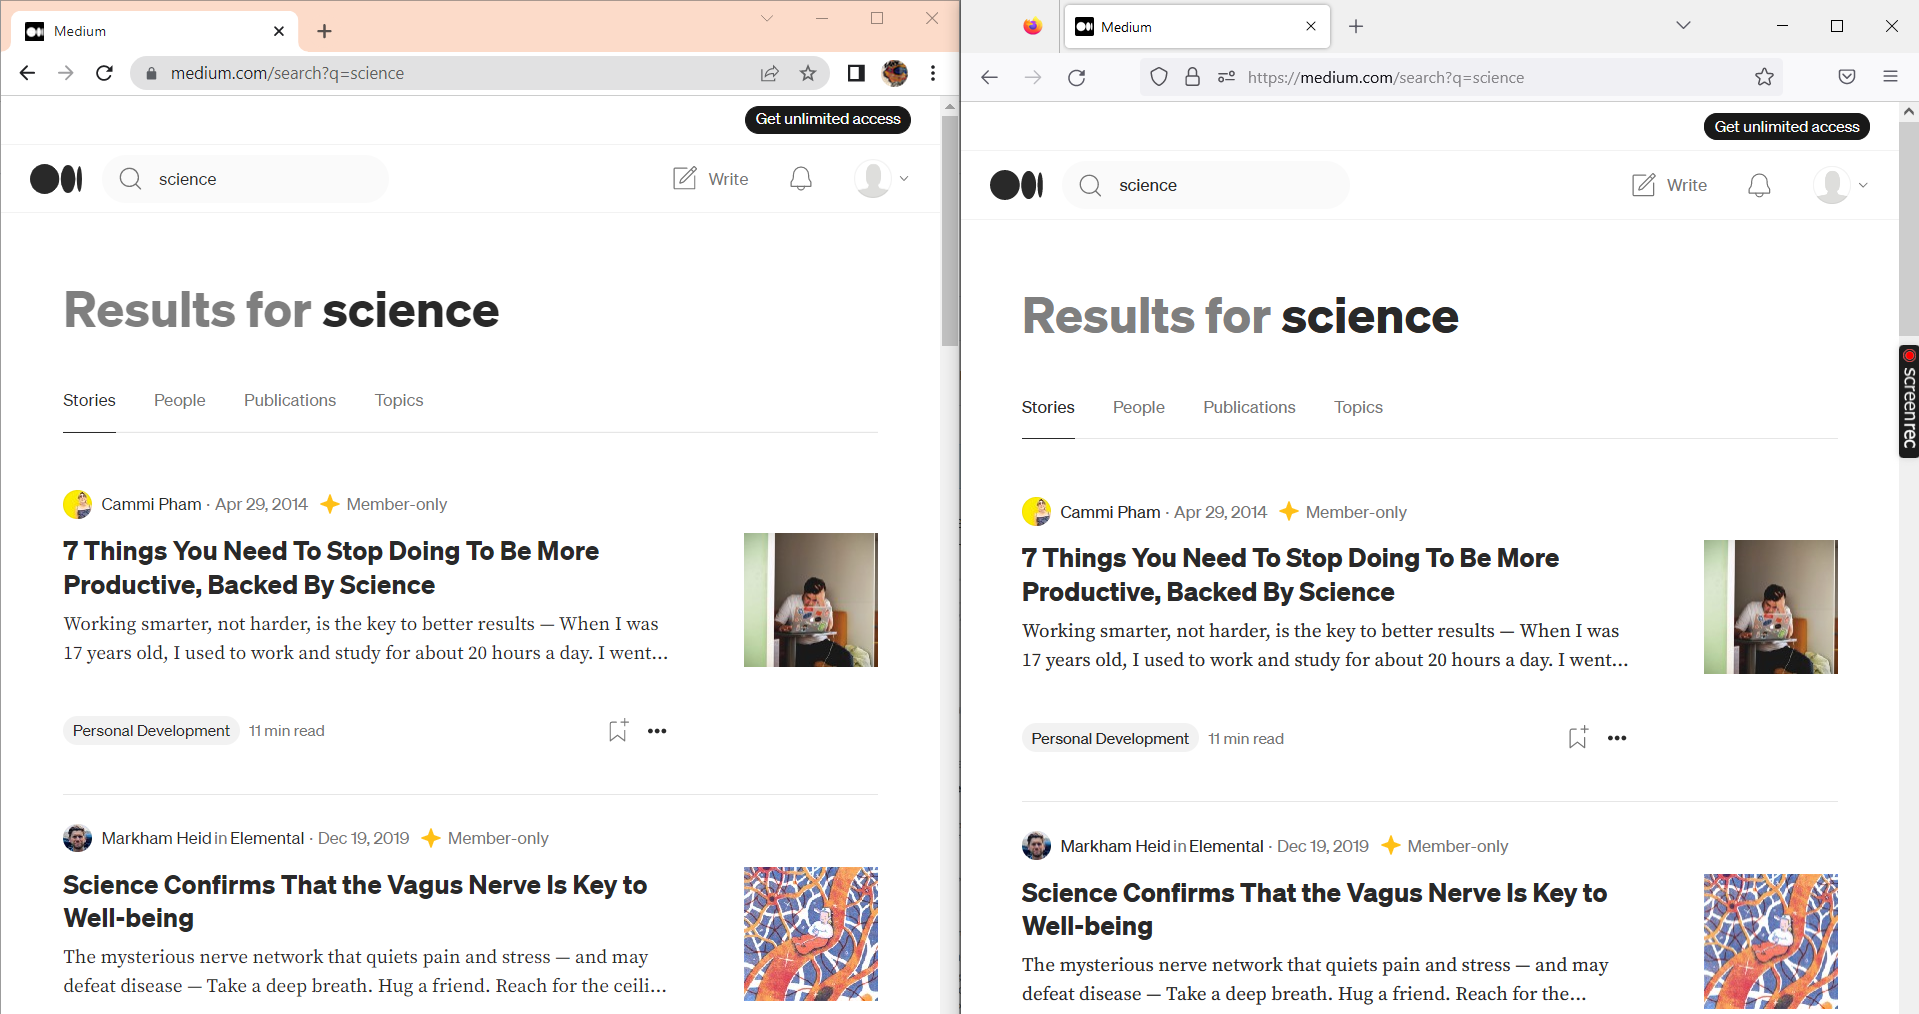1919x1014 pixels.
Task: Save the productivity article with the bookmark toggle
Action: pos(617,730)
